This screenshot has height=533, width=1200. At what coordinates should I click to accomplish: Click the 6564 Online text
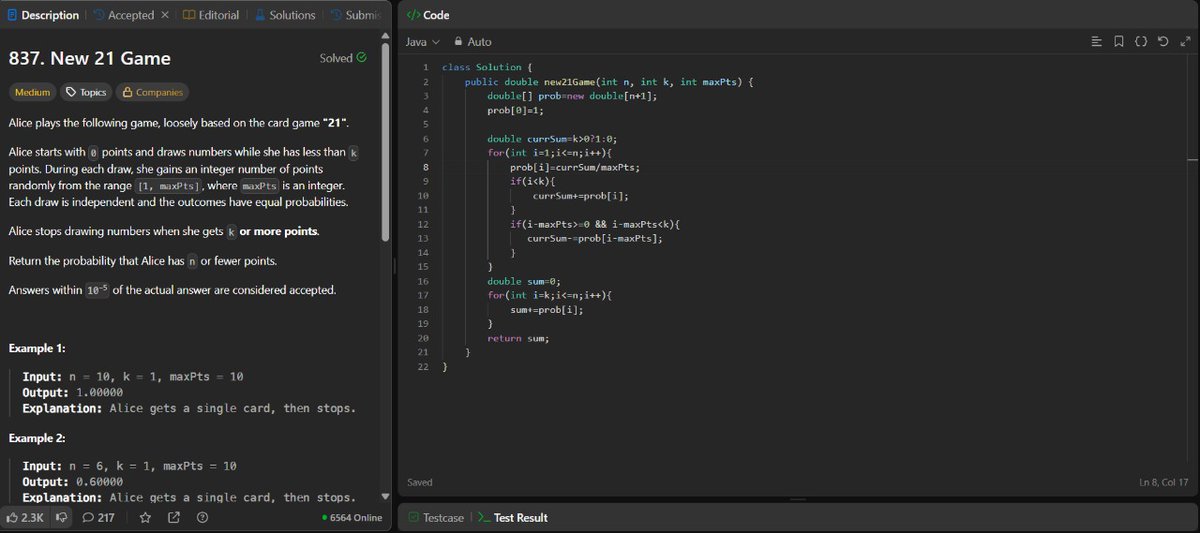[356, 518]
